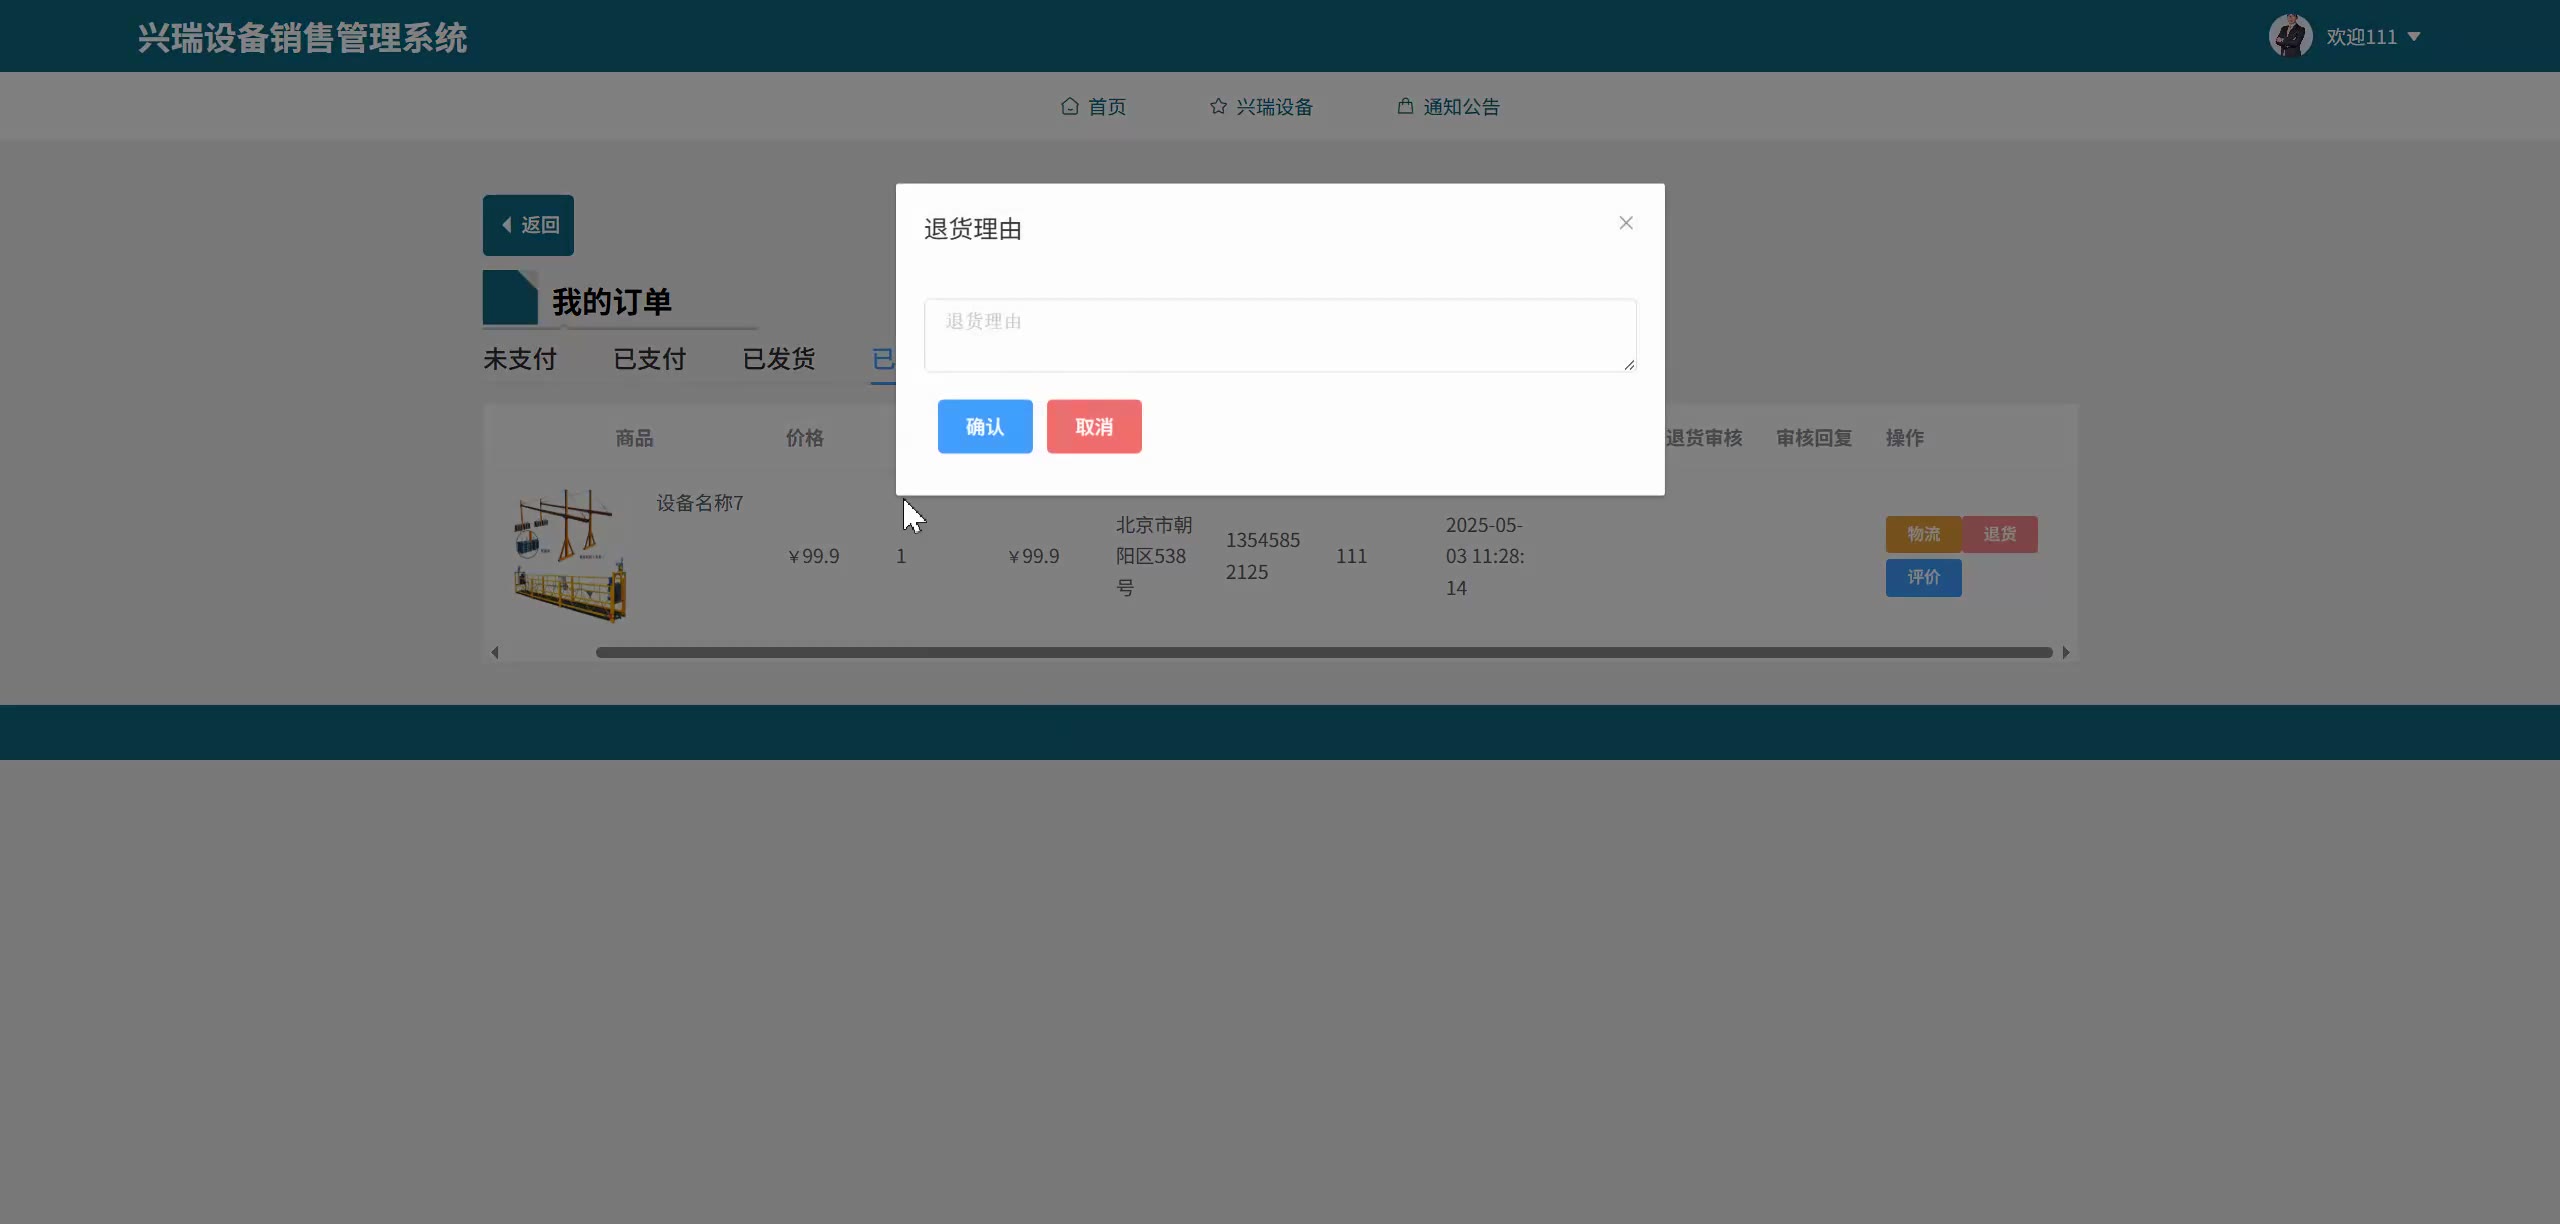Screen dimensions: 2560x1224
Task: Click the teal 我的订单 title icon
Action: coord(510,298)
